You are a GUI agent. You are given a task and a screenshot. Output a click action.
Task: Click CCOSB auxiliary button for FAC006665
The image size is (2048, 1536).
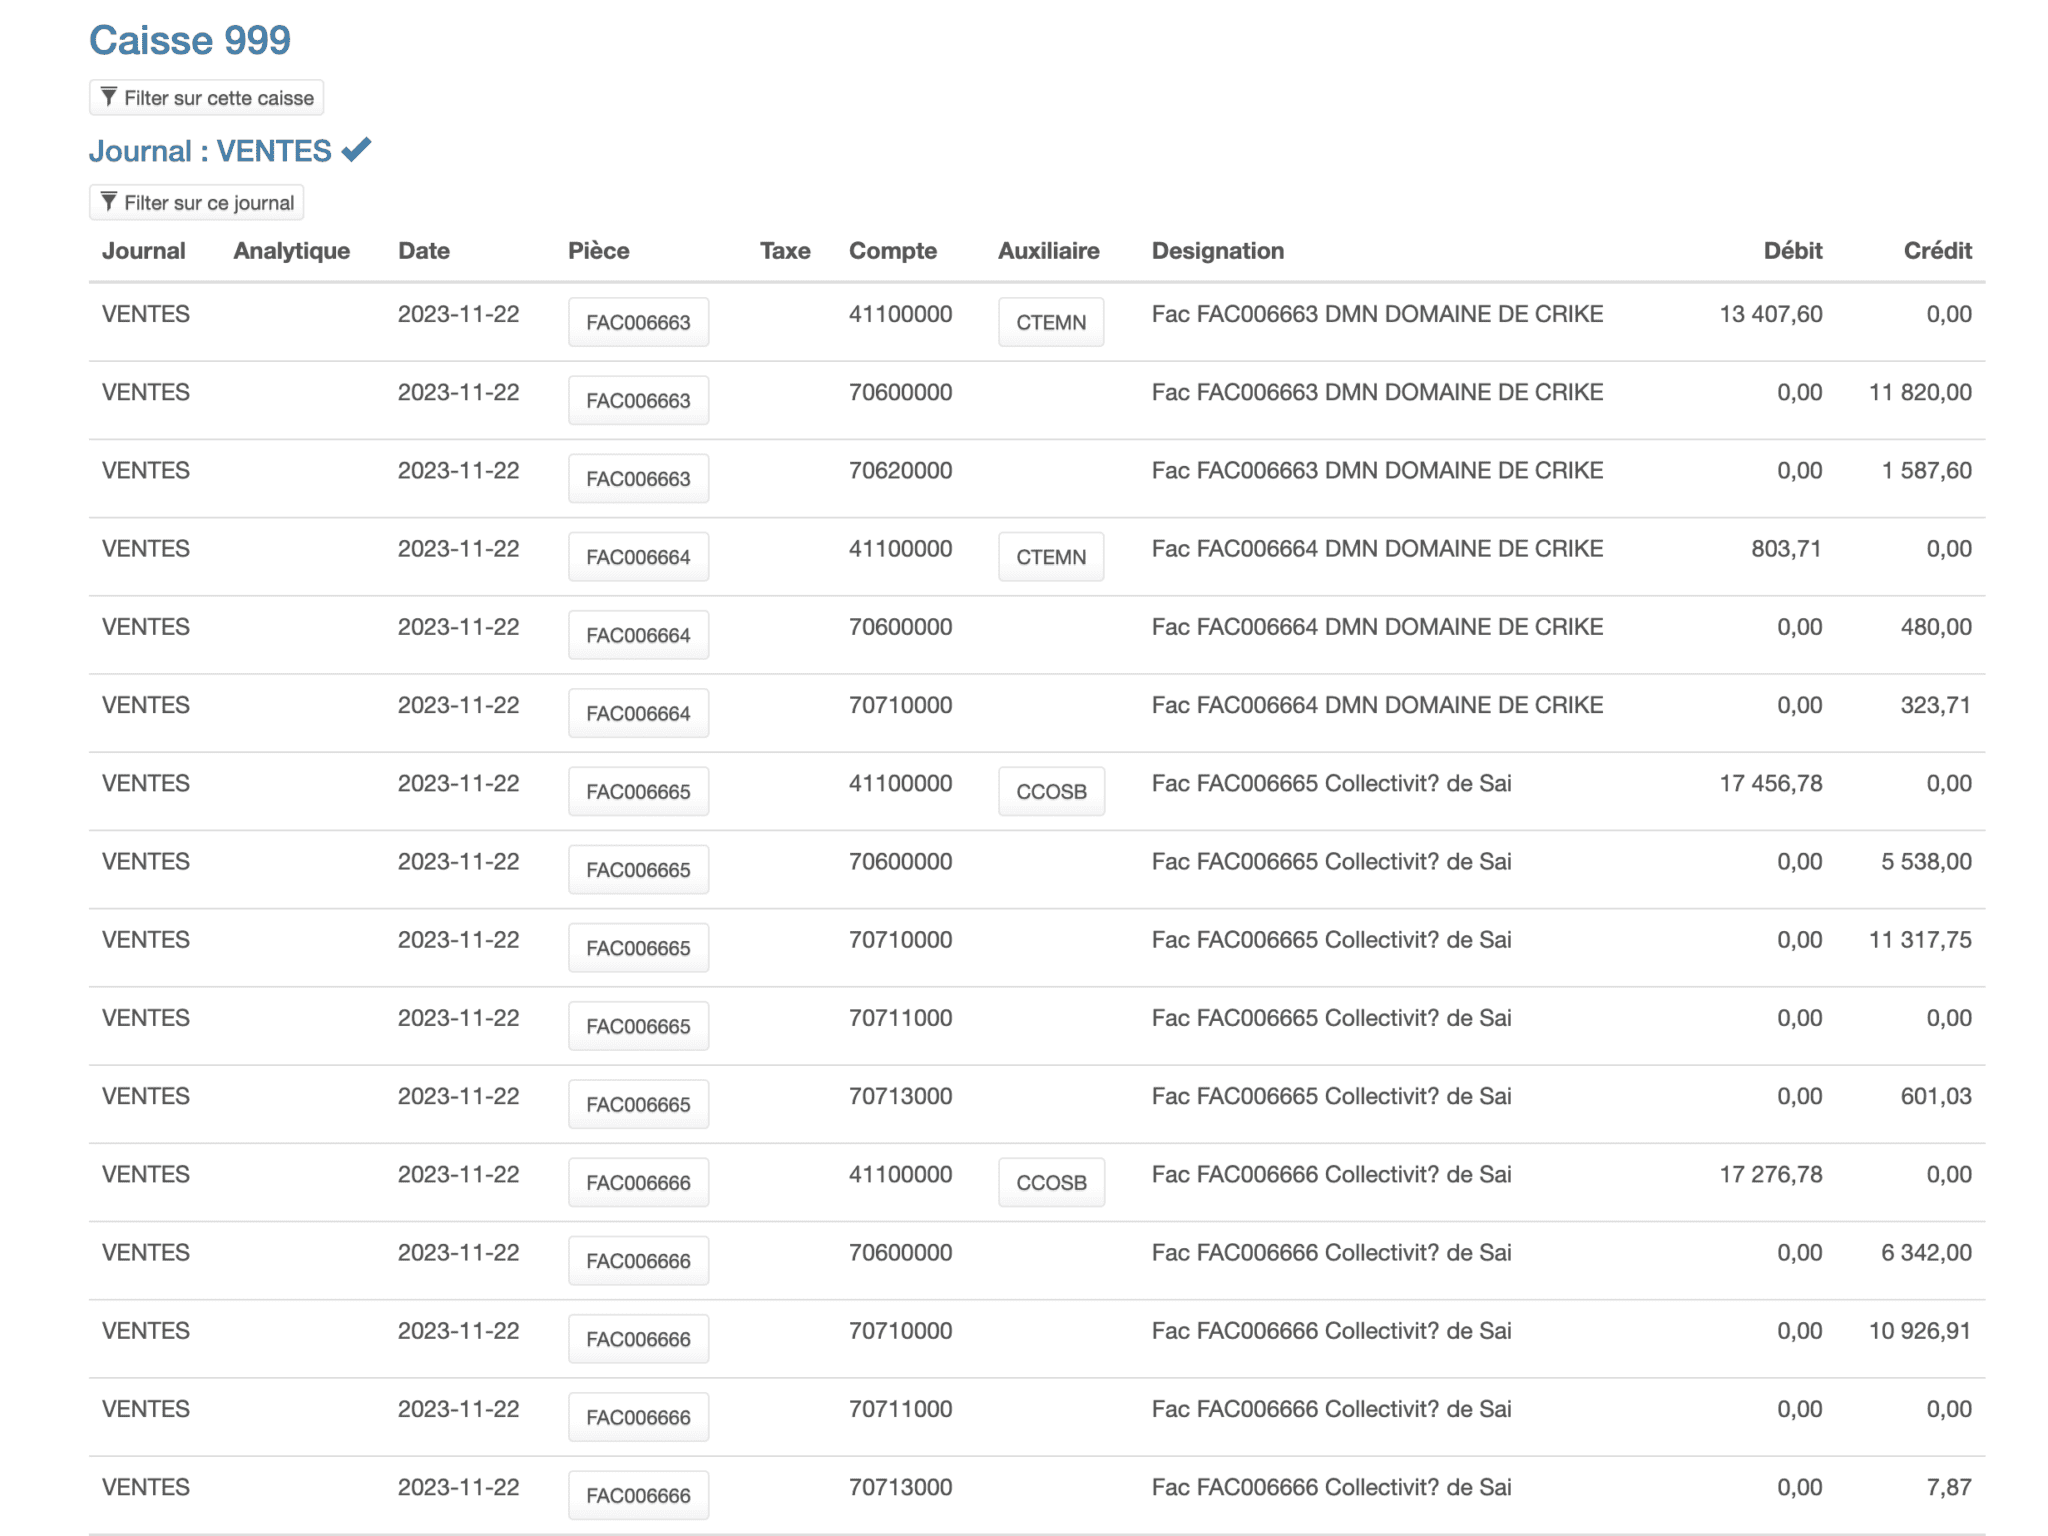click(1051, 791)
